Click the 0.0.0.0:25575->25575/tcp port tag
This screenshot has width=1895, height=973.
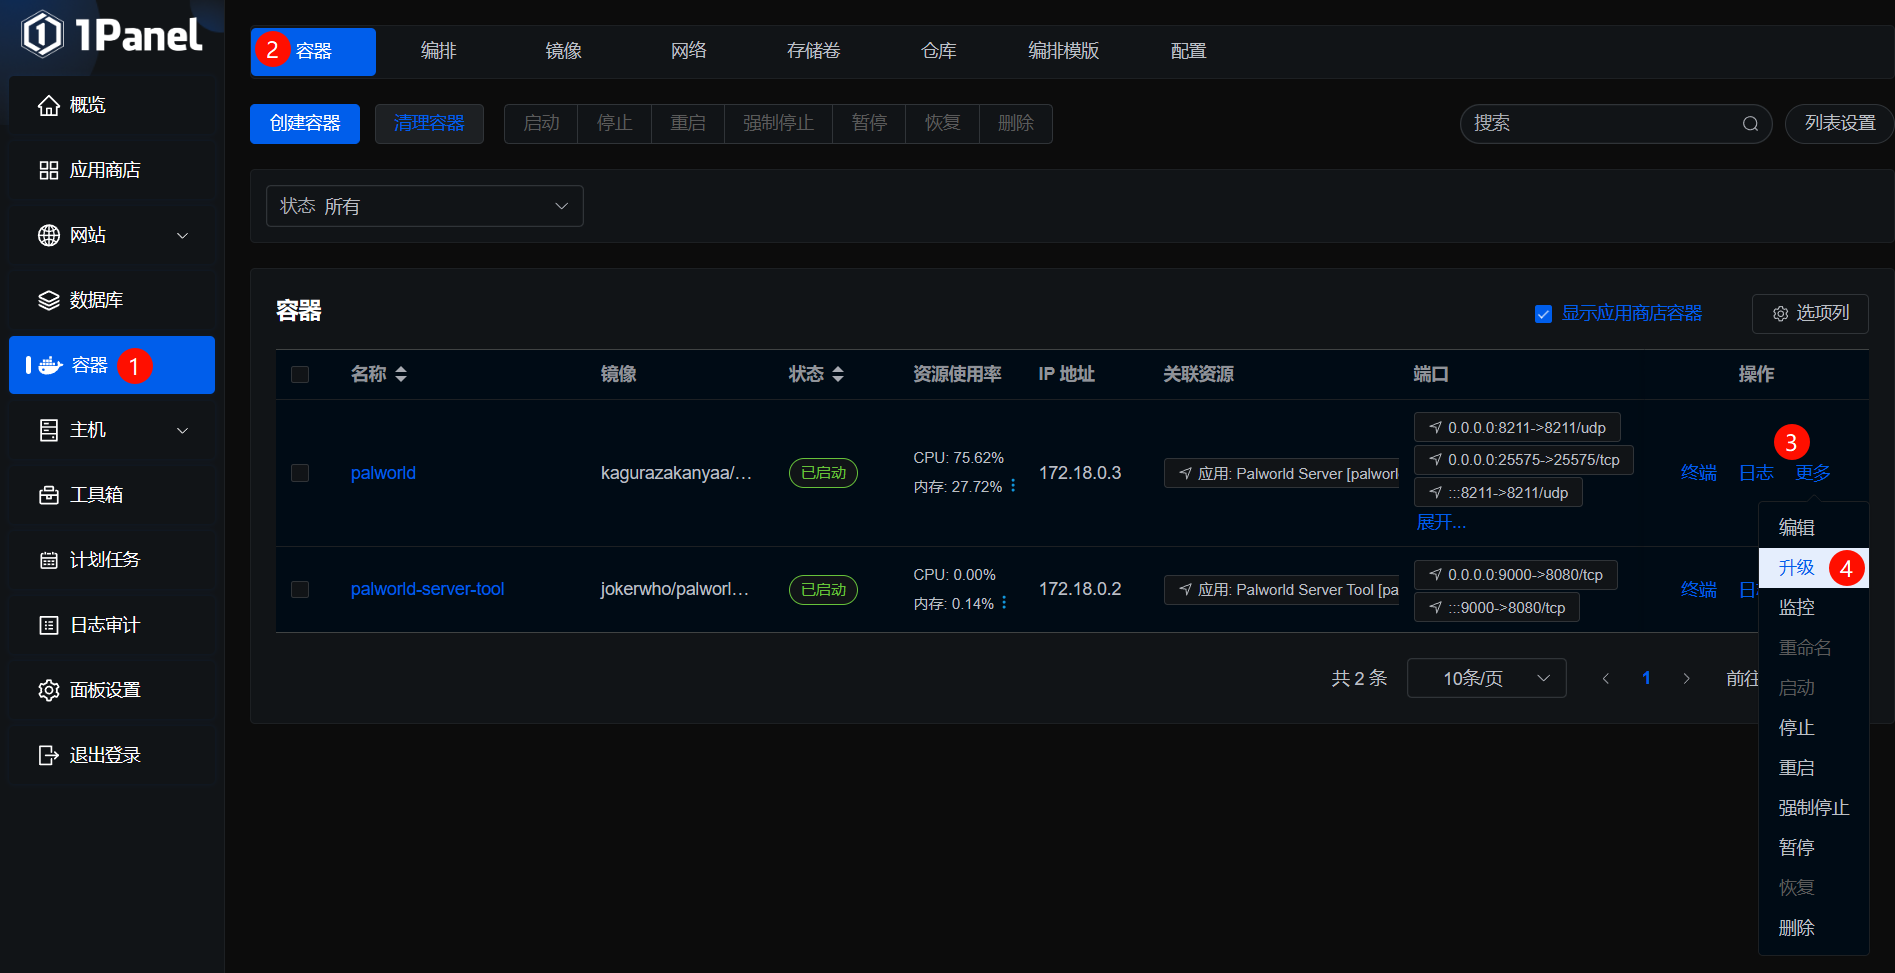point(1524,460)
